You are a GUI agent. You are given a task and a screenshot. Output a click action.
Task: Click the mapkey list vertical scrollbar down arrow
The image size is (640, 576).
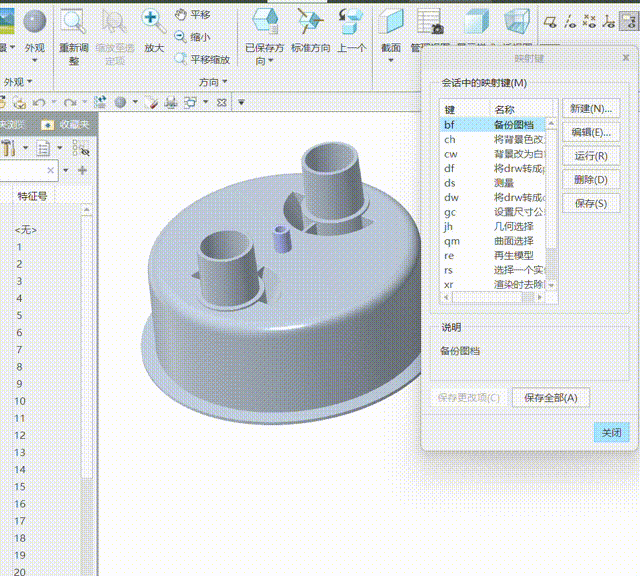pos(551,285)
